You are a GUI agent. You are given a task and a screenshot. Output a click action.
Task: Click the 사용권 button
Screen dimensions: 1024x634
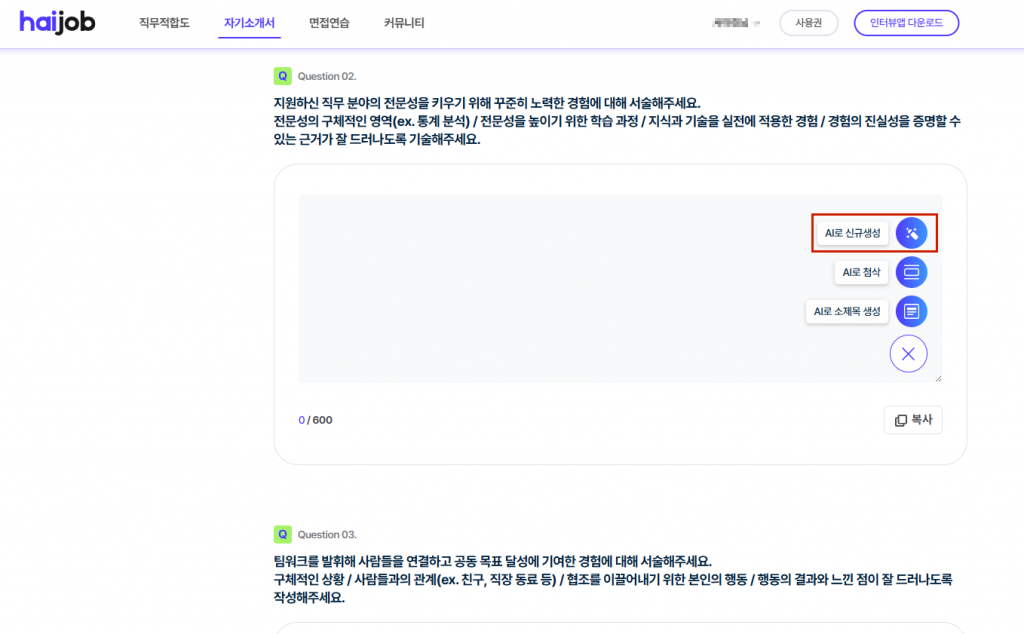click(808, 22)
